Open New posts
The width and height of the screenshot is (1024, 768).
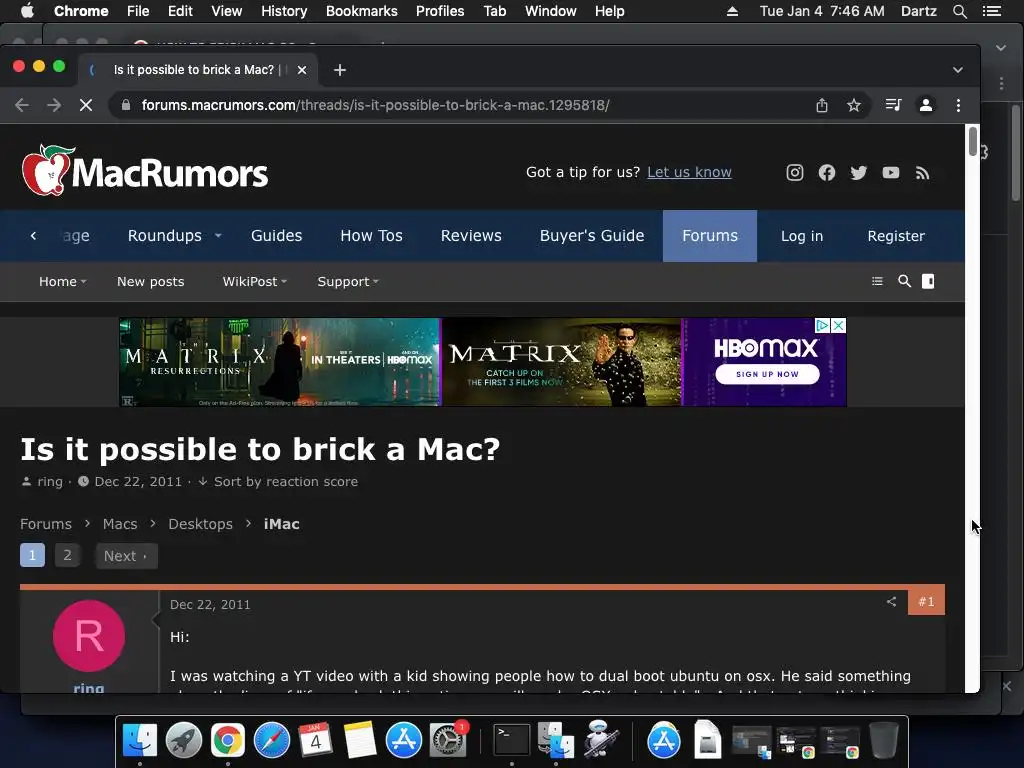(150, 281)
